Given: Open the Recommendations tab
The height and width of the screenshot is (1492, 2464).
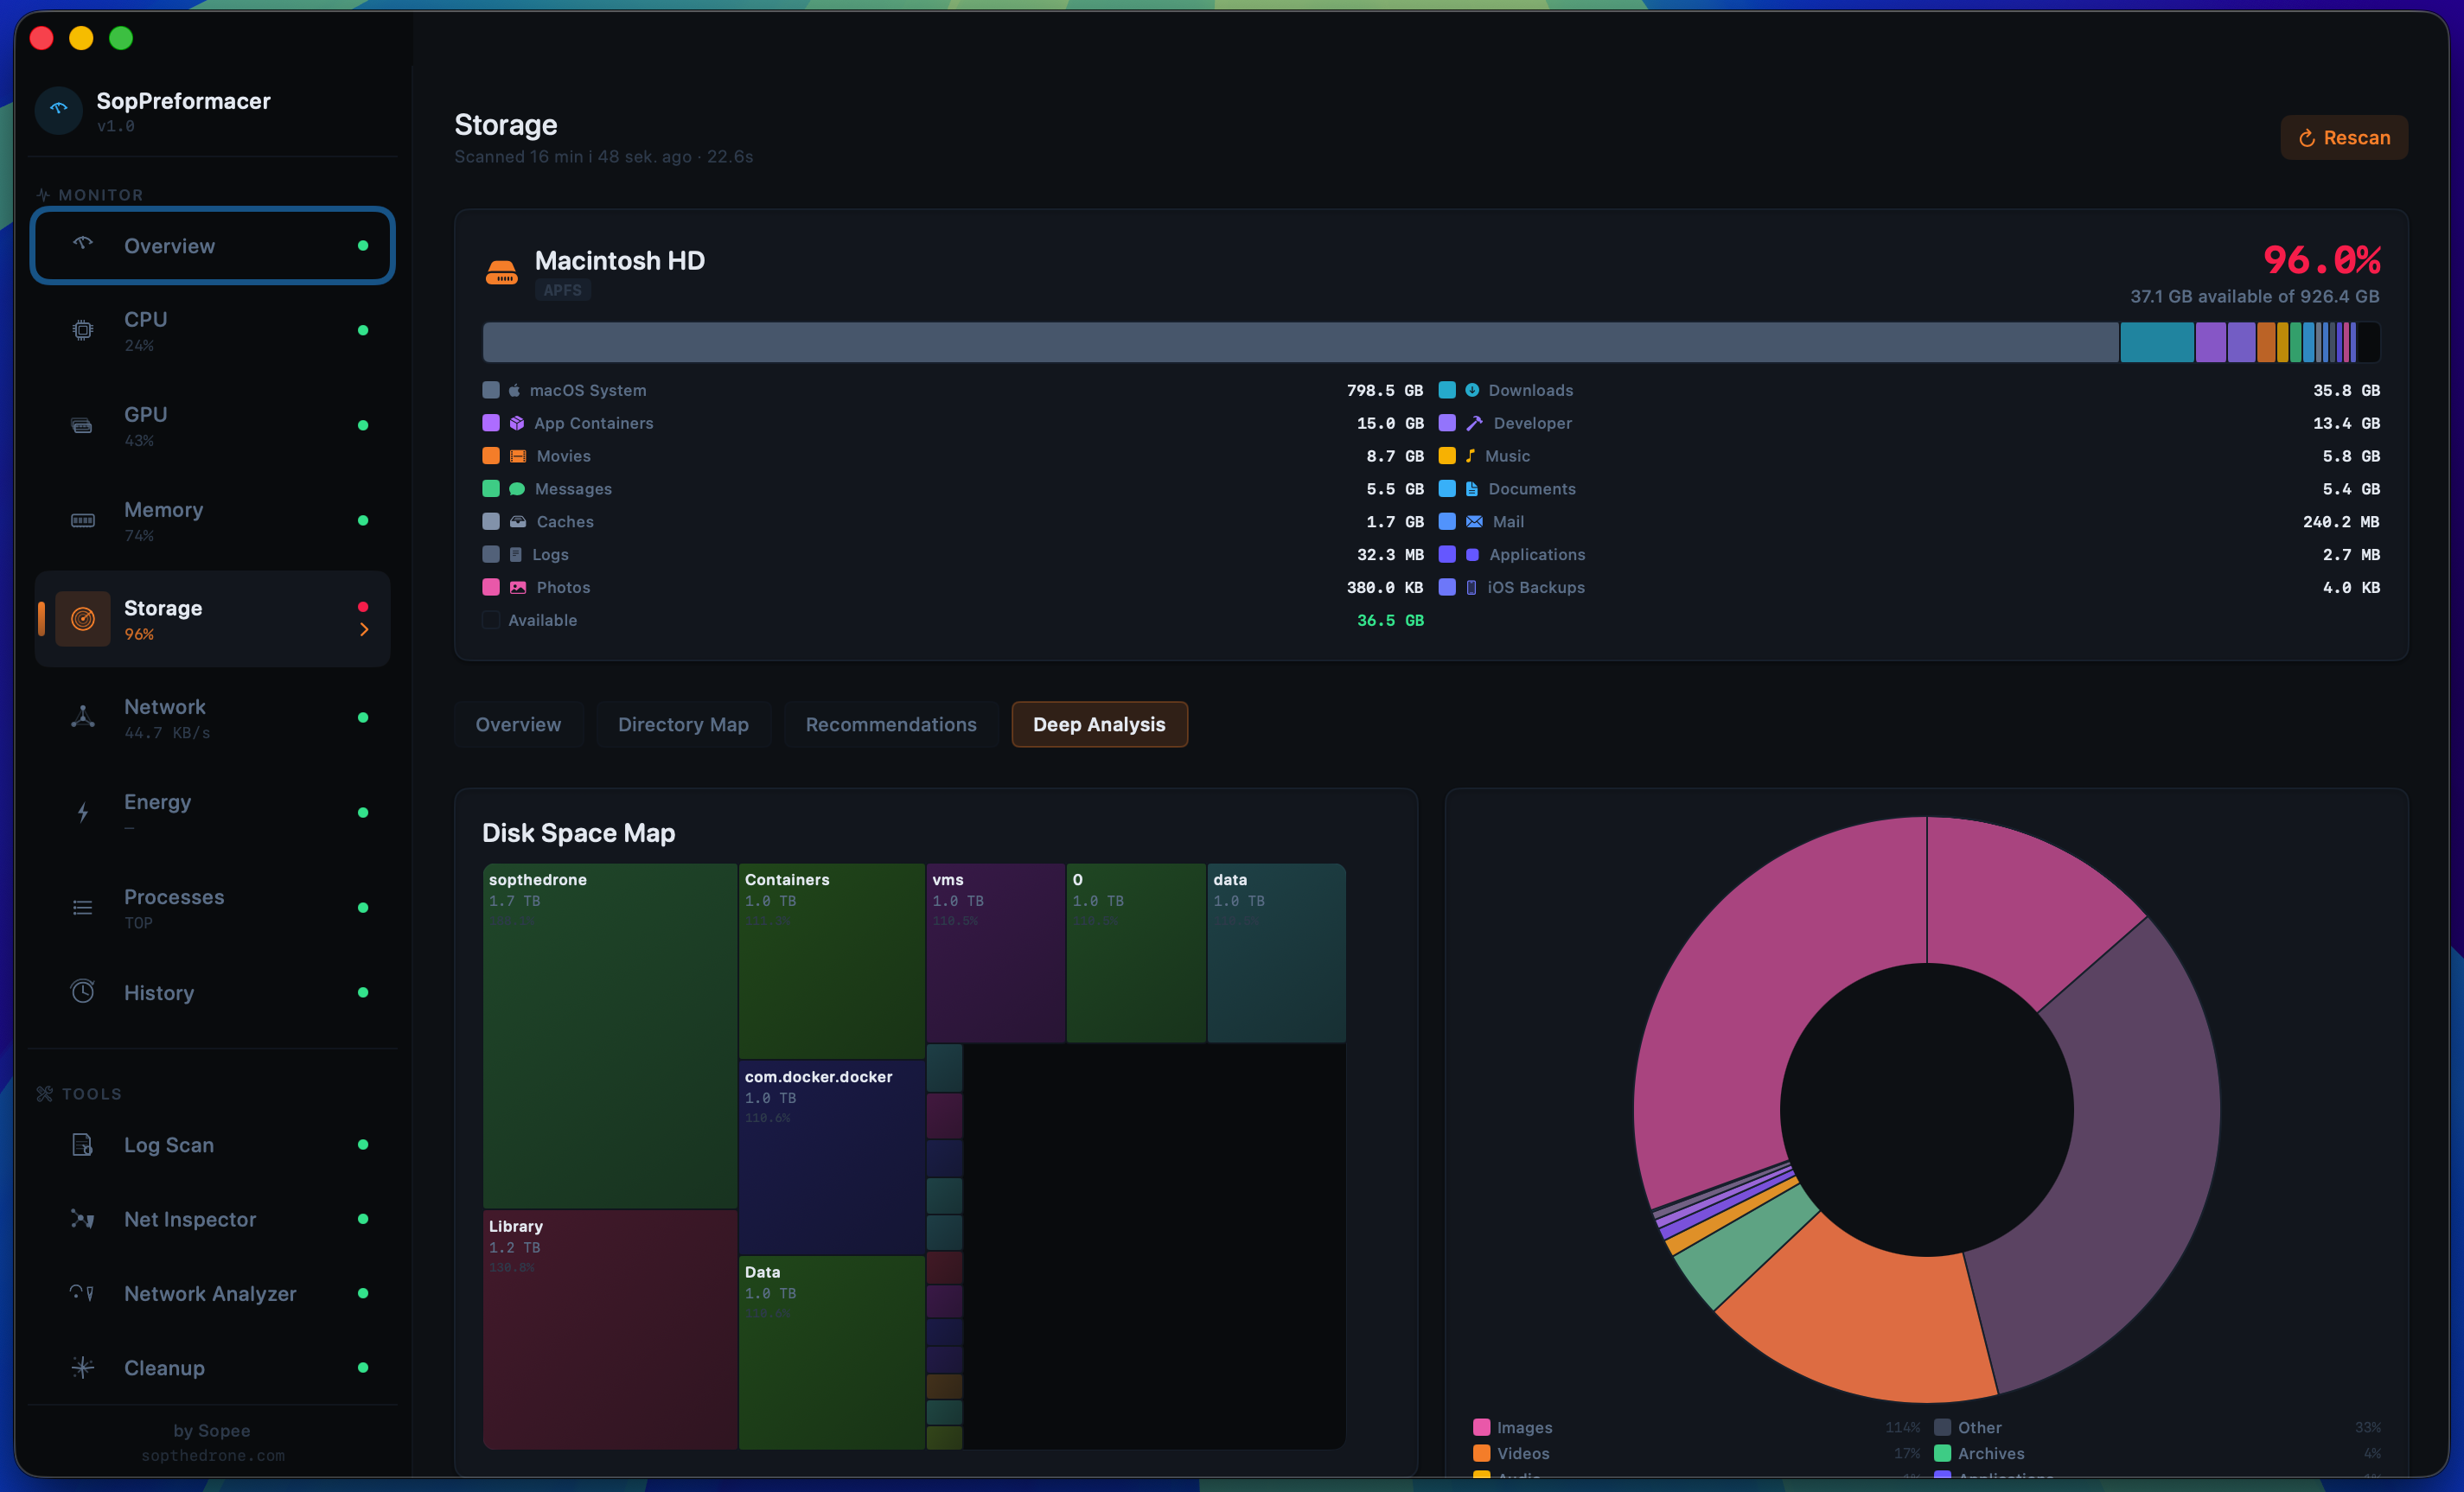Looking at the screenshot, I should [x=890, y=724].
